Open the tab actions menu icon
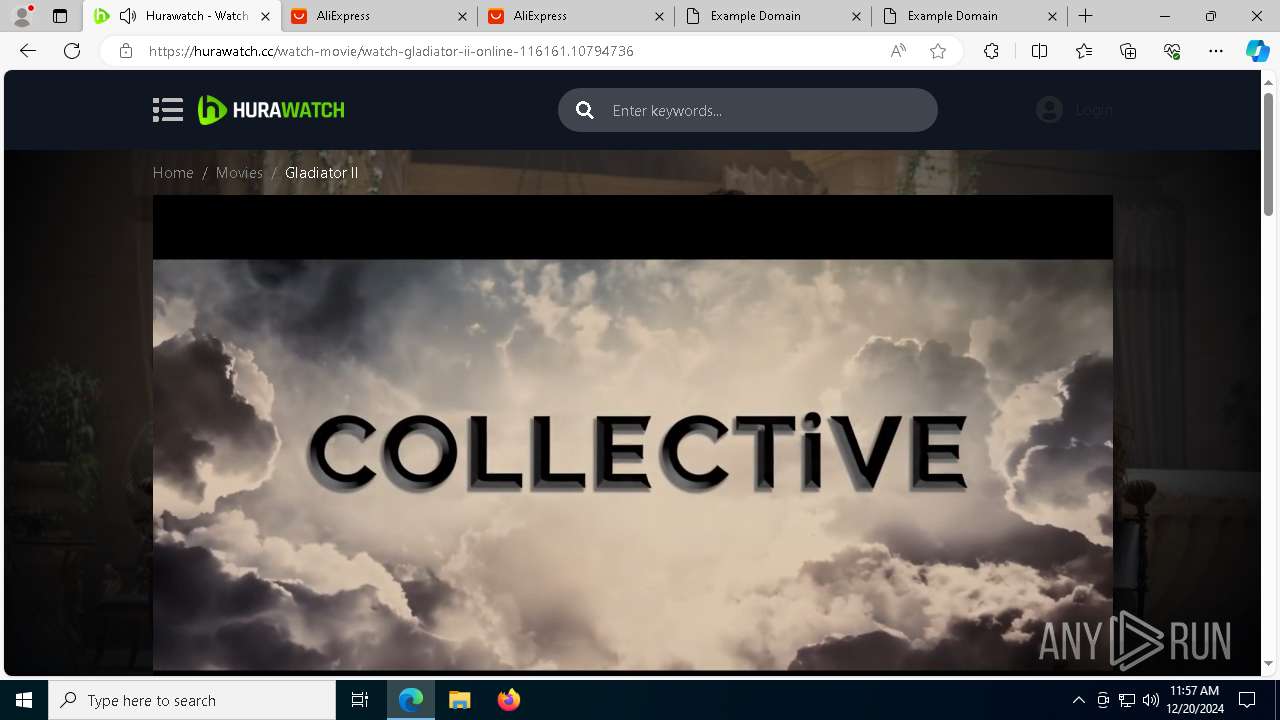The image size is (1280, 720). coord(60,16)
